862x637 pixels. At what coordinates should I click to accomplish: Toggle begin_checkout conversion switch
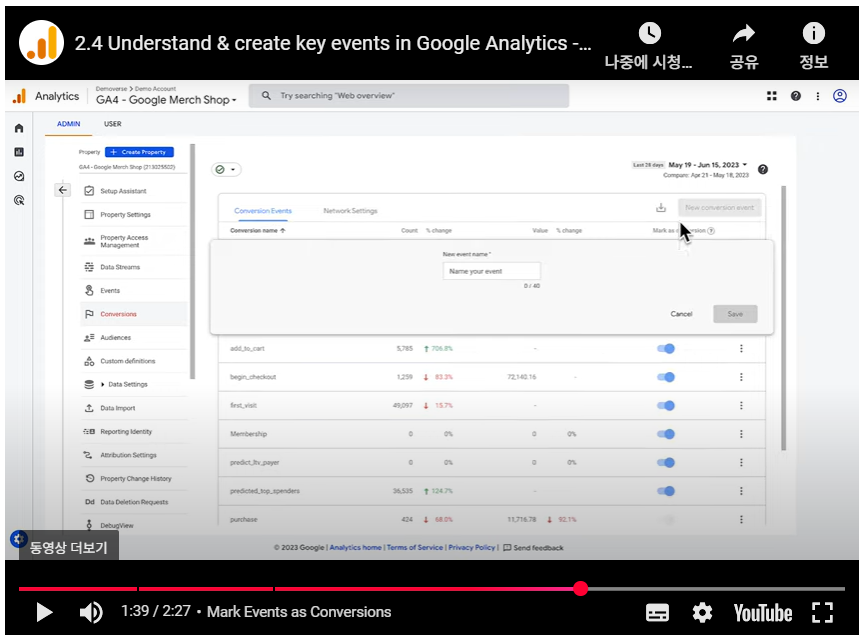pos(666,377)
